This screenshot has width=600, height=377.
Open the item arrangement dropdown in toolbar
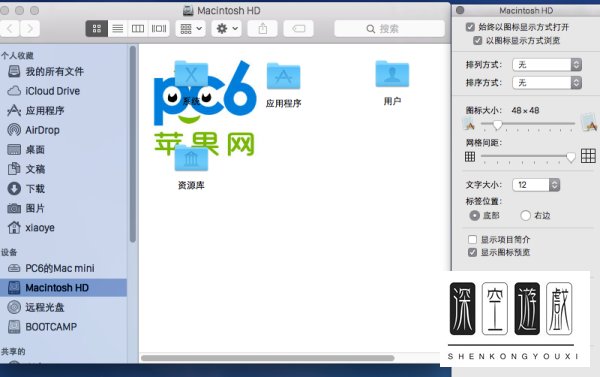tap(191, 29)
